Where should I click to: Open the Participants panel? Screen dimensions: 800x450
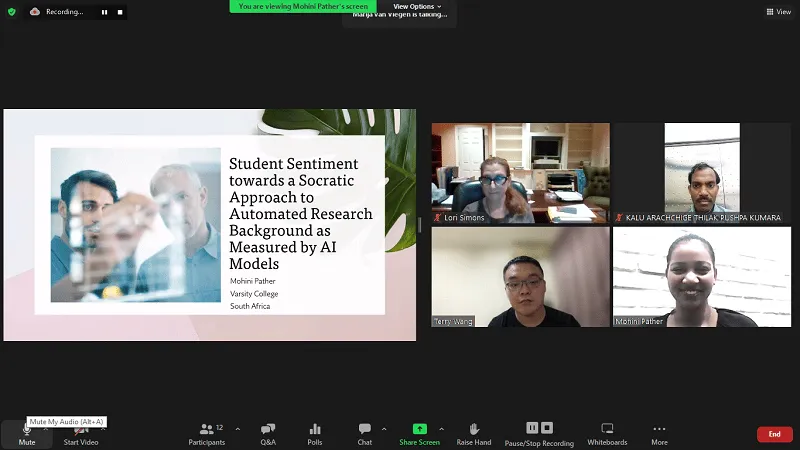click(206, 433)
